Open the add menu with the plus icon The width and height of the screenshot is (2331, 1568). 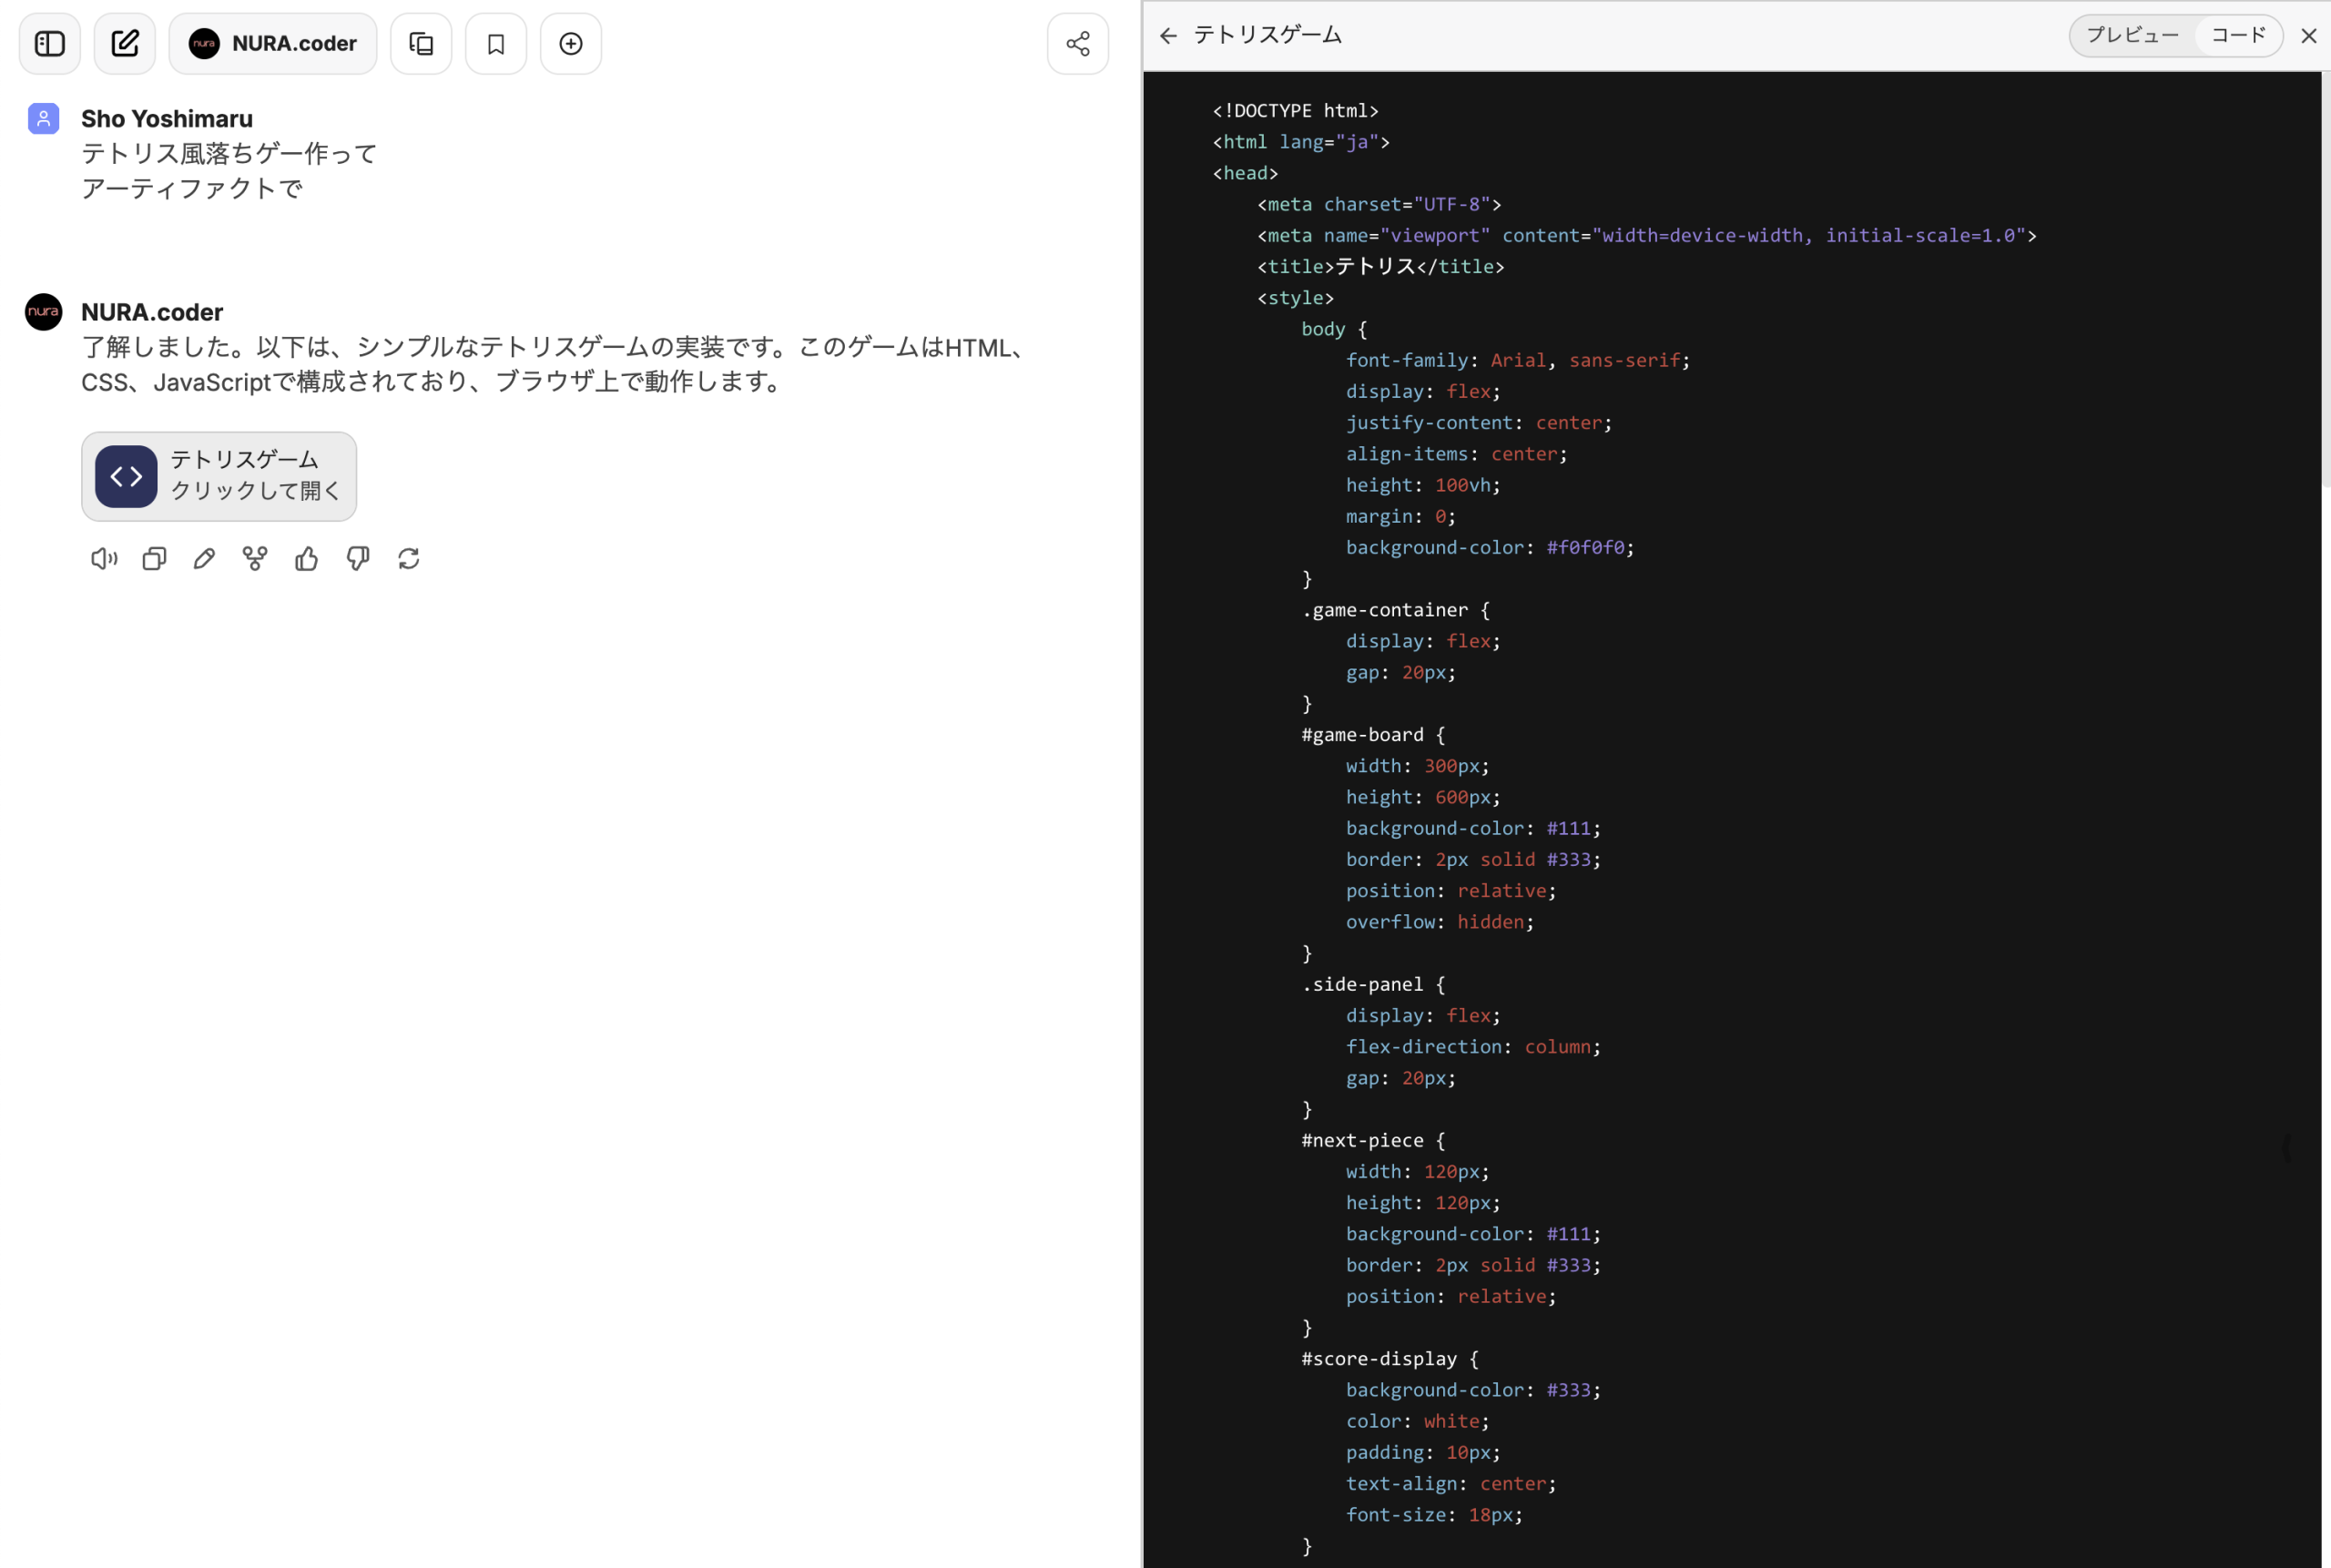pyautogui.click(x=571, y=43)
